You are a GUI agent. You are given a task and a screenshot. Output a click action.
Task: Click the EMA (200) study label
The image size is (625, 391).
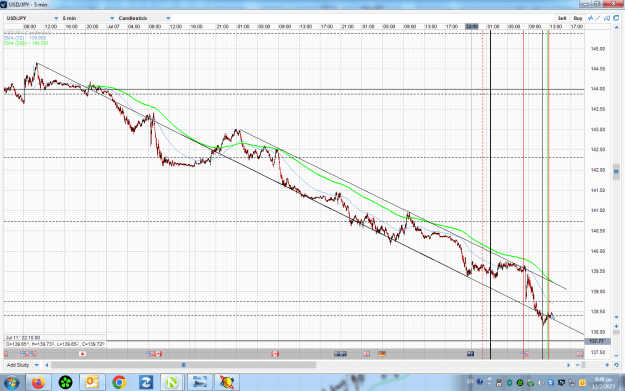click(x=26, y=43)
